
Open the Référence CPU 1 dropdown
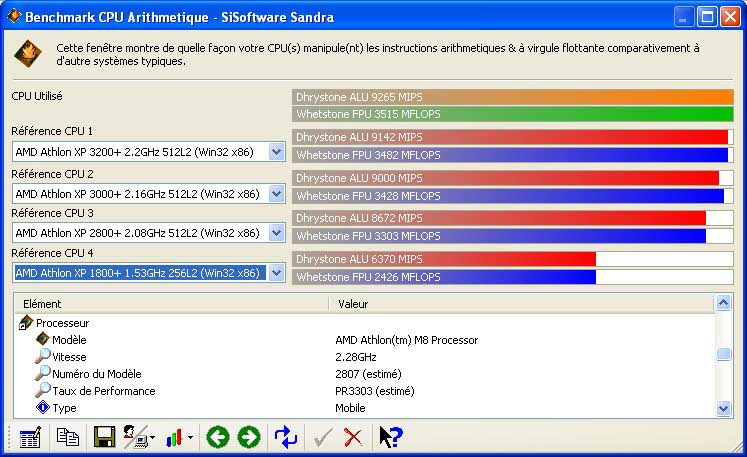(x=277, y=152)
